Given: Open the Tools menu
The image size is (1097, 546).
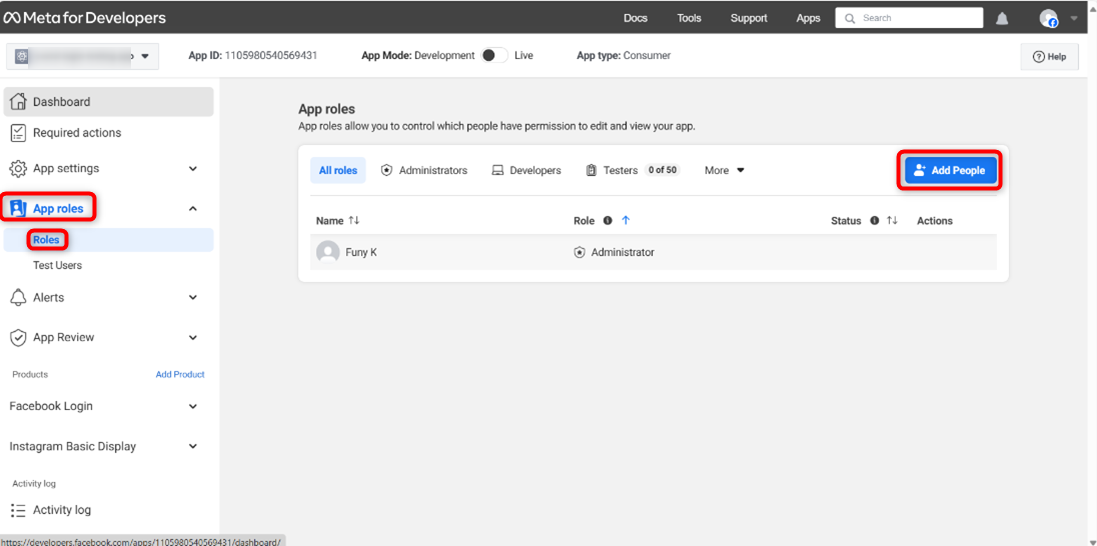Looking at the screenshot, I should (x=689, y=18).
